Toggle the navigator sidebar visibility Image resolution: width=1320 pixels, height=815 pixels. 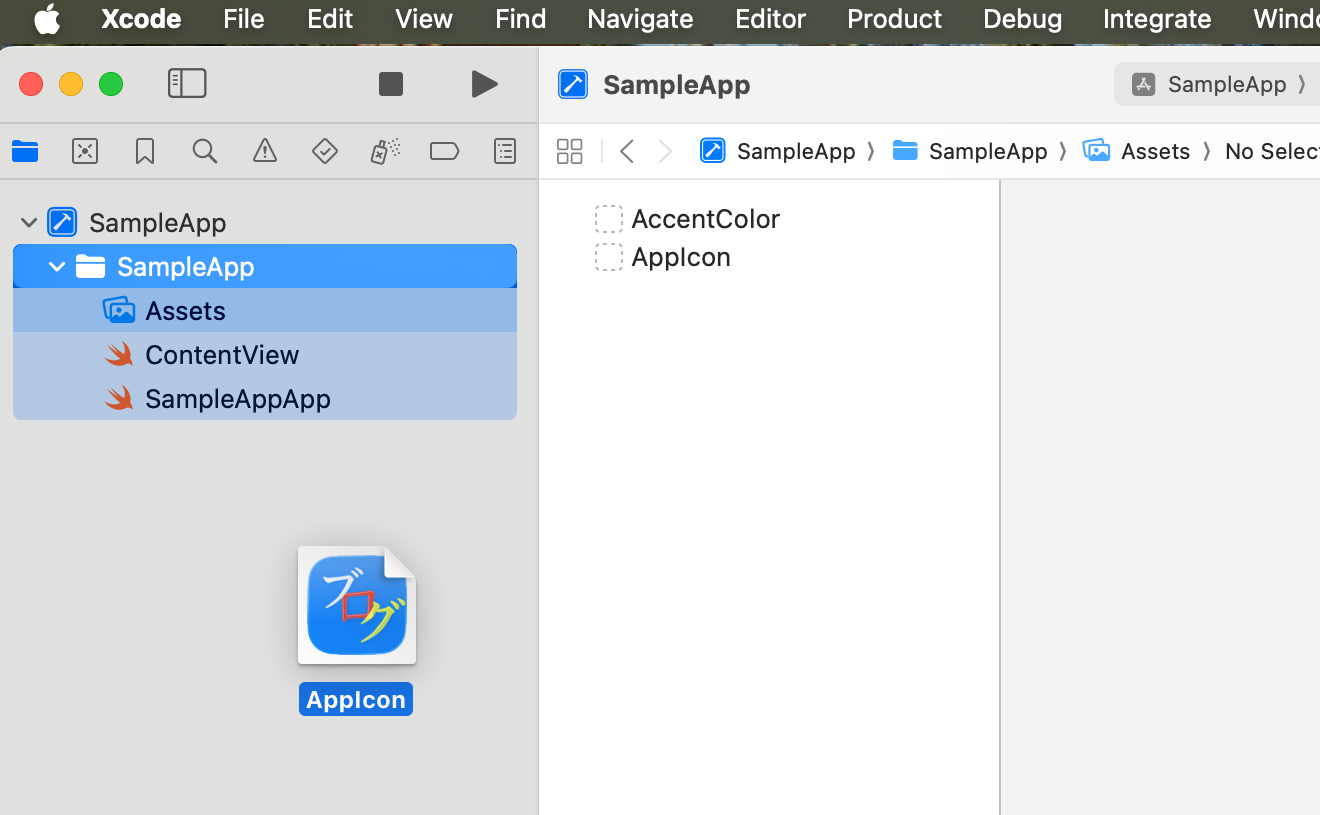(187, 84)
